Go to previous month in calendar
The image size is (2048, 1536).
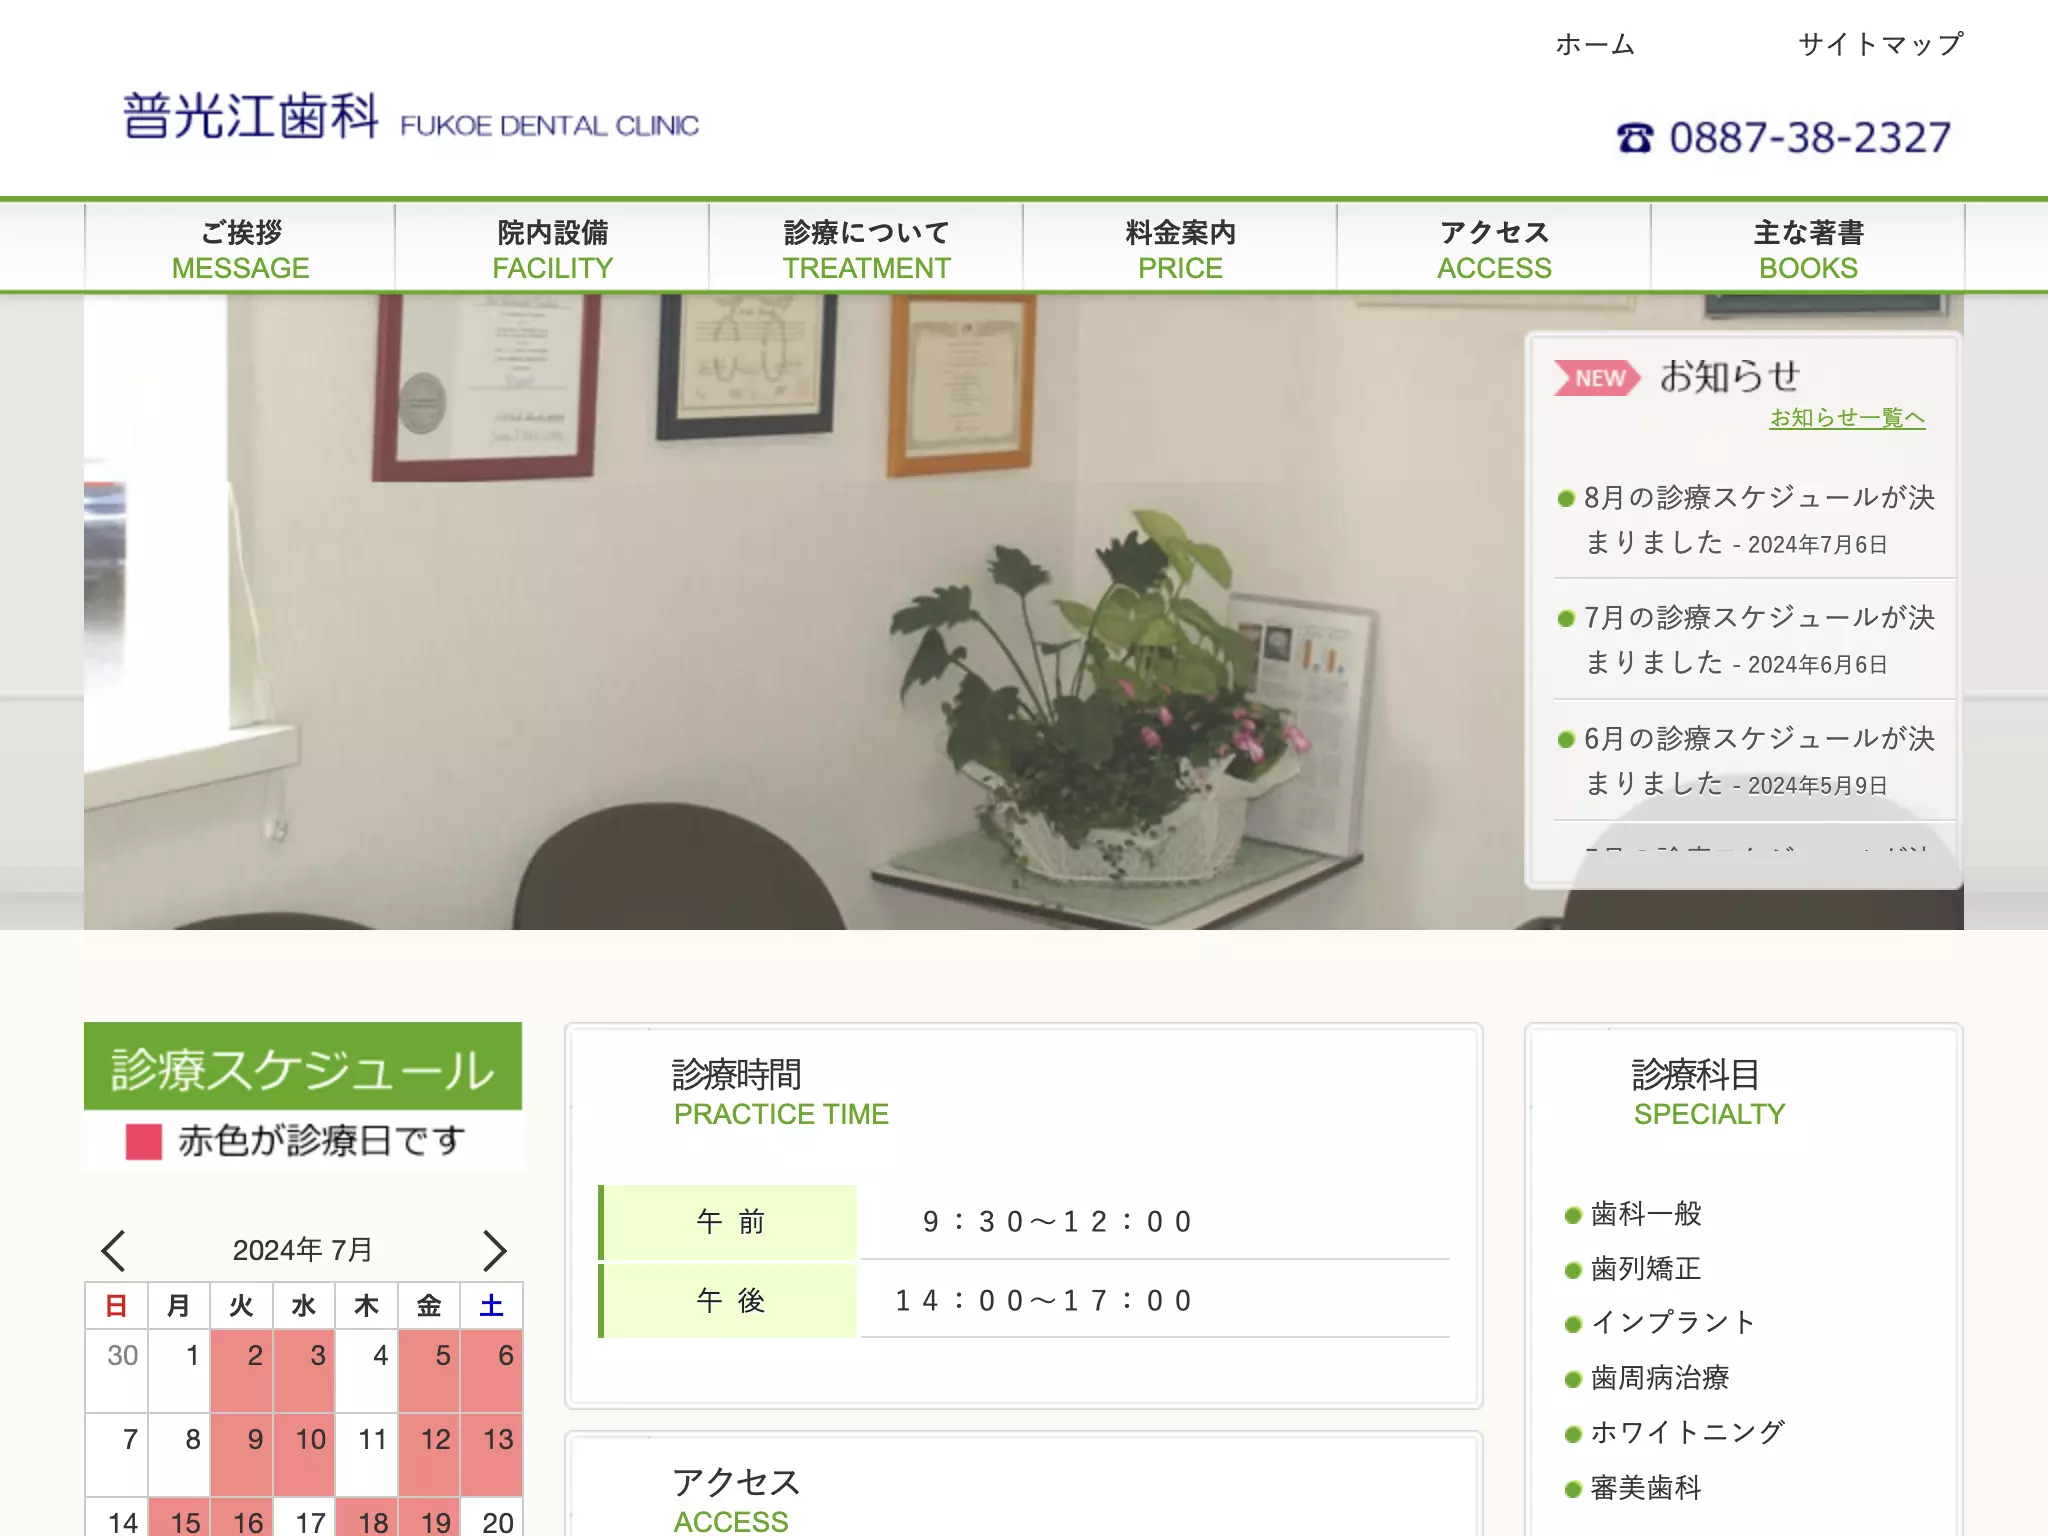(x=113, y=1250)
